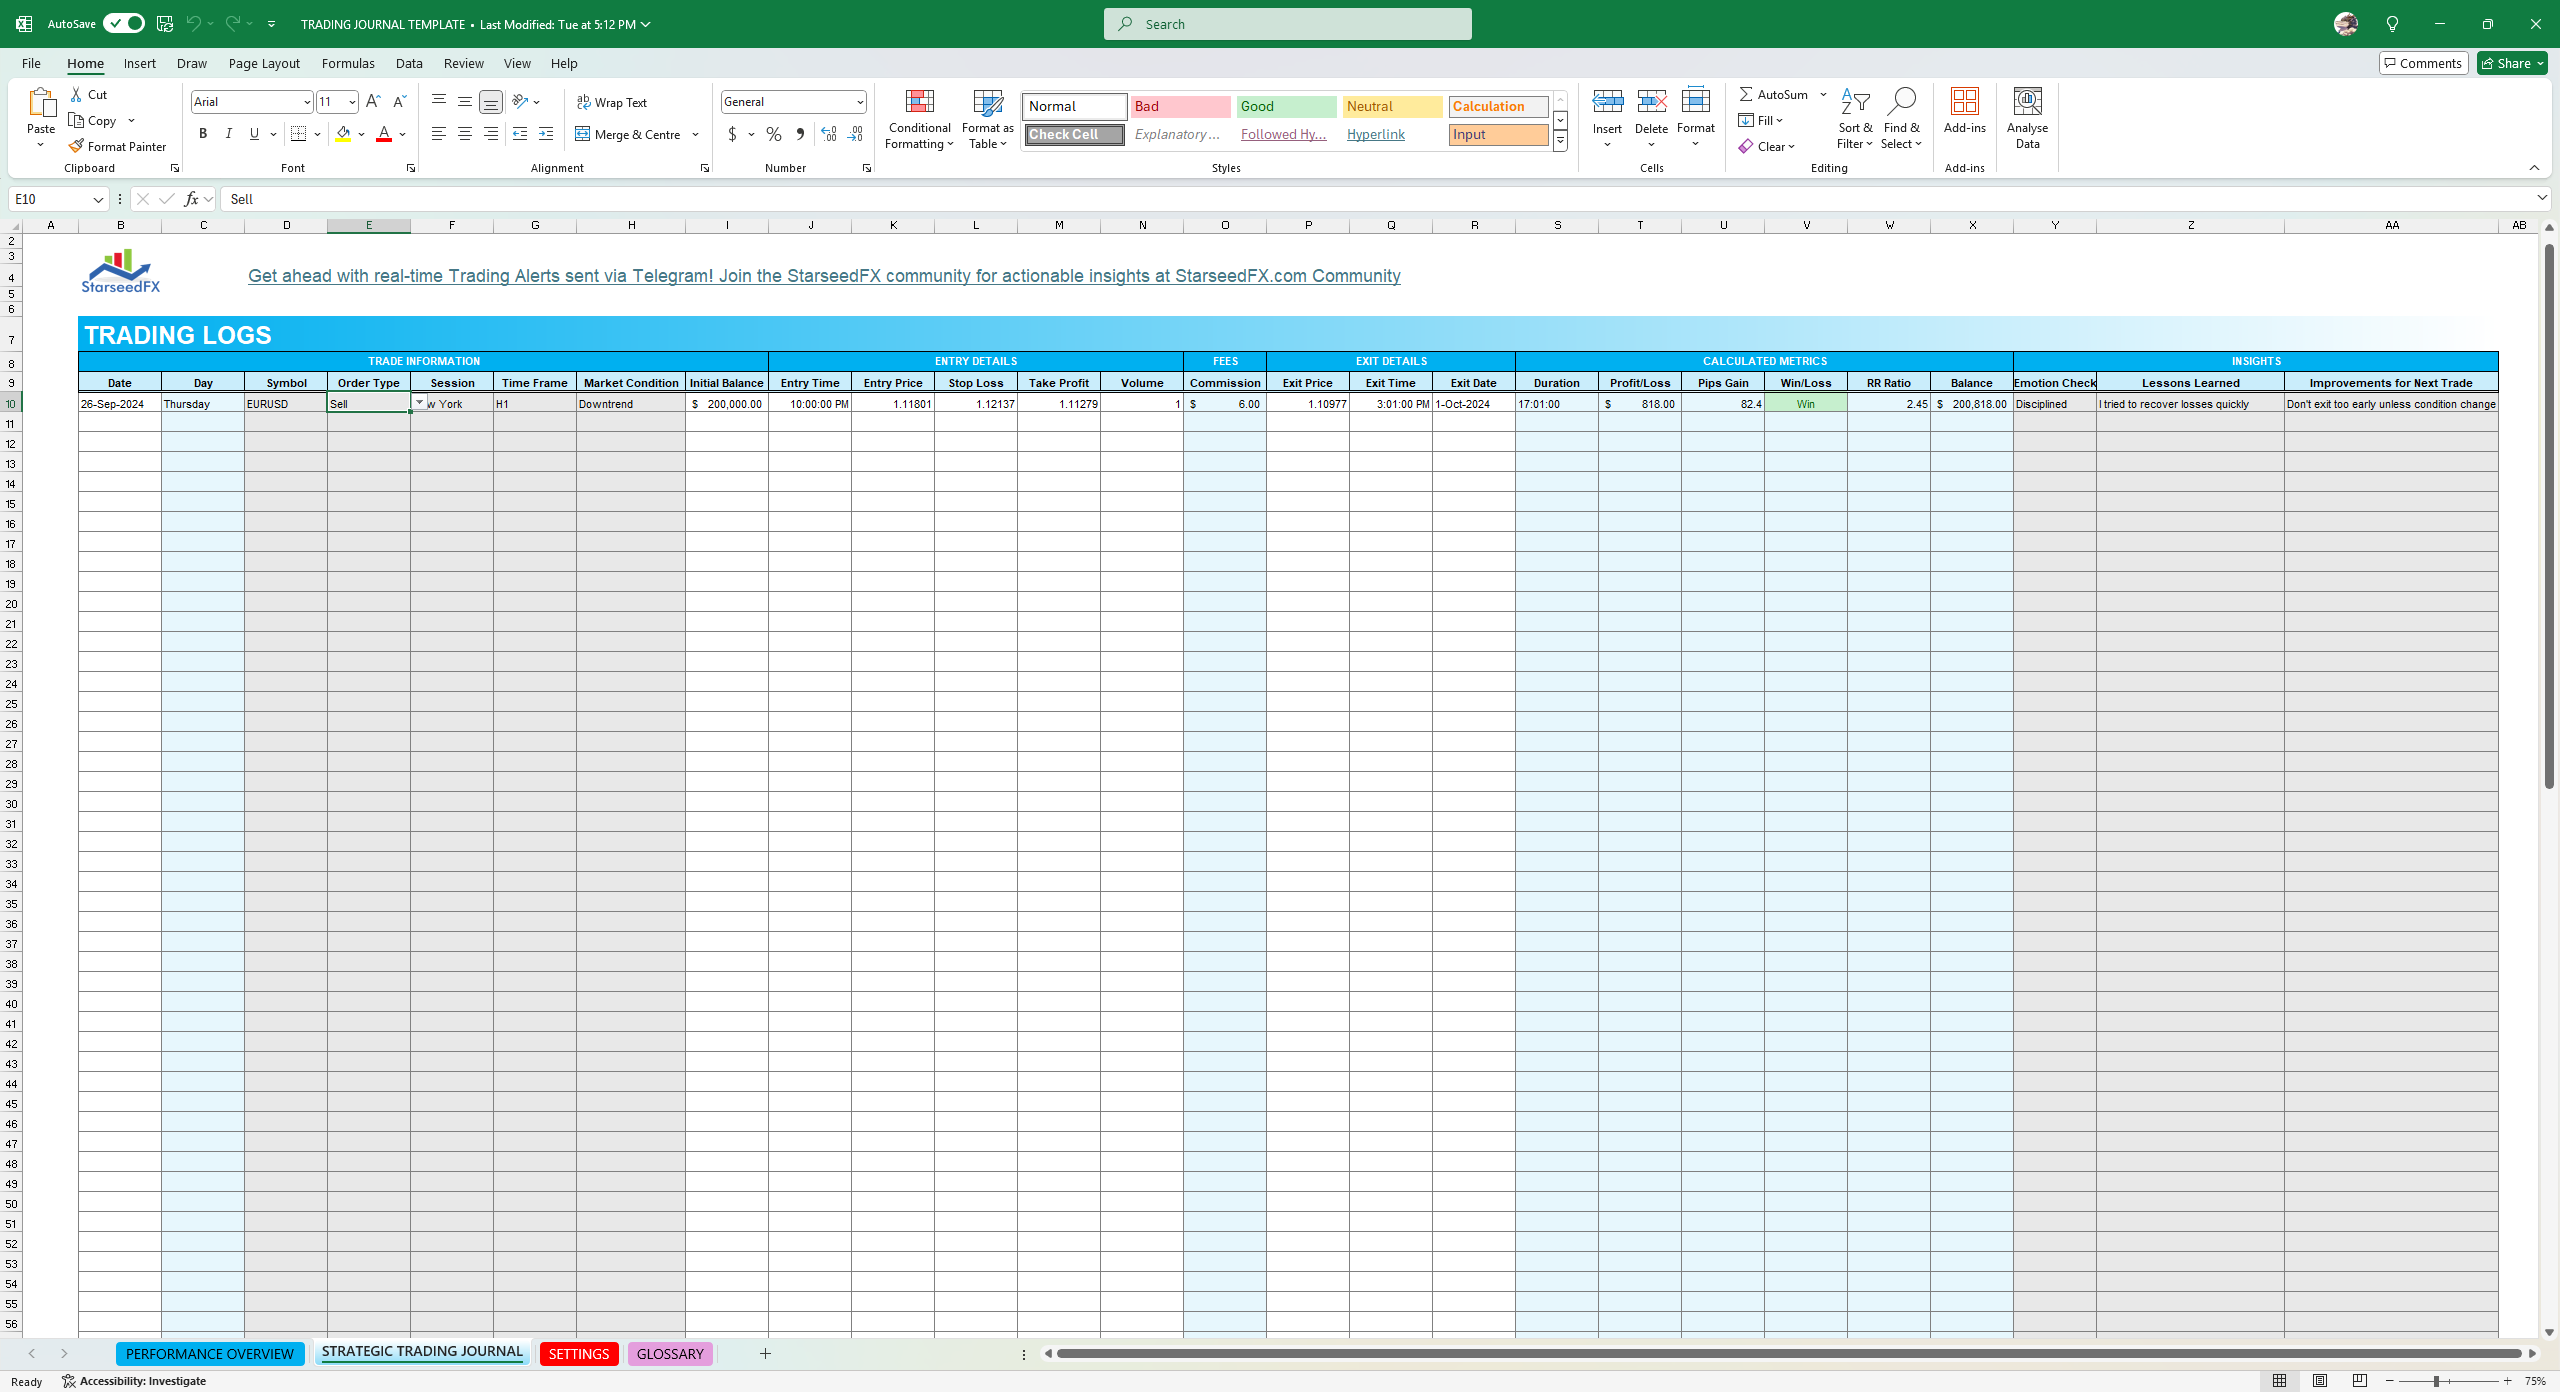Click the Merge & Centre icon
Viewport: 2560px width, 1392px height.
(583, 134)
